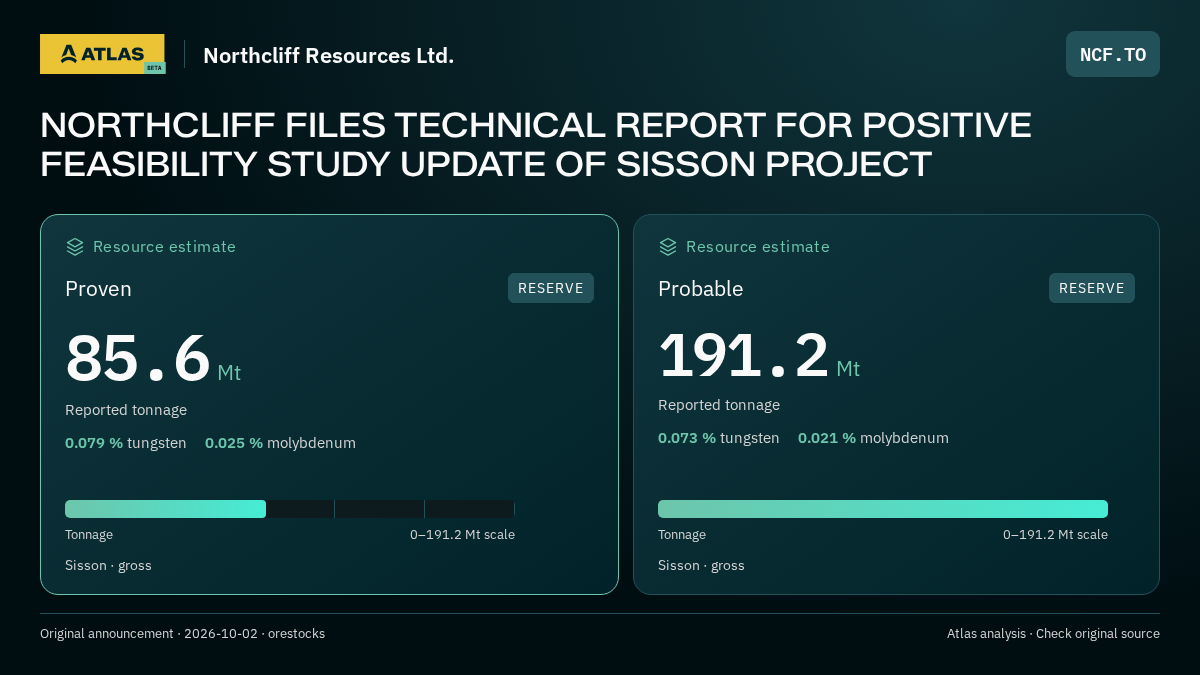Click the Northcliff feasibility study headline

pos(536,145)
